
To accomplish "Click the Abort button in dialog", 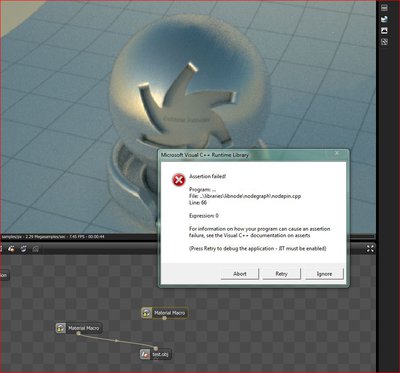I will coord(240,274).
